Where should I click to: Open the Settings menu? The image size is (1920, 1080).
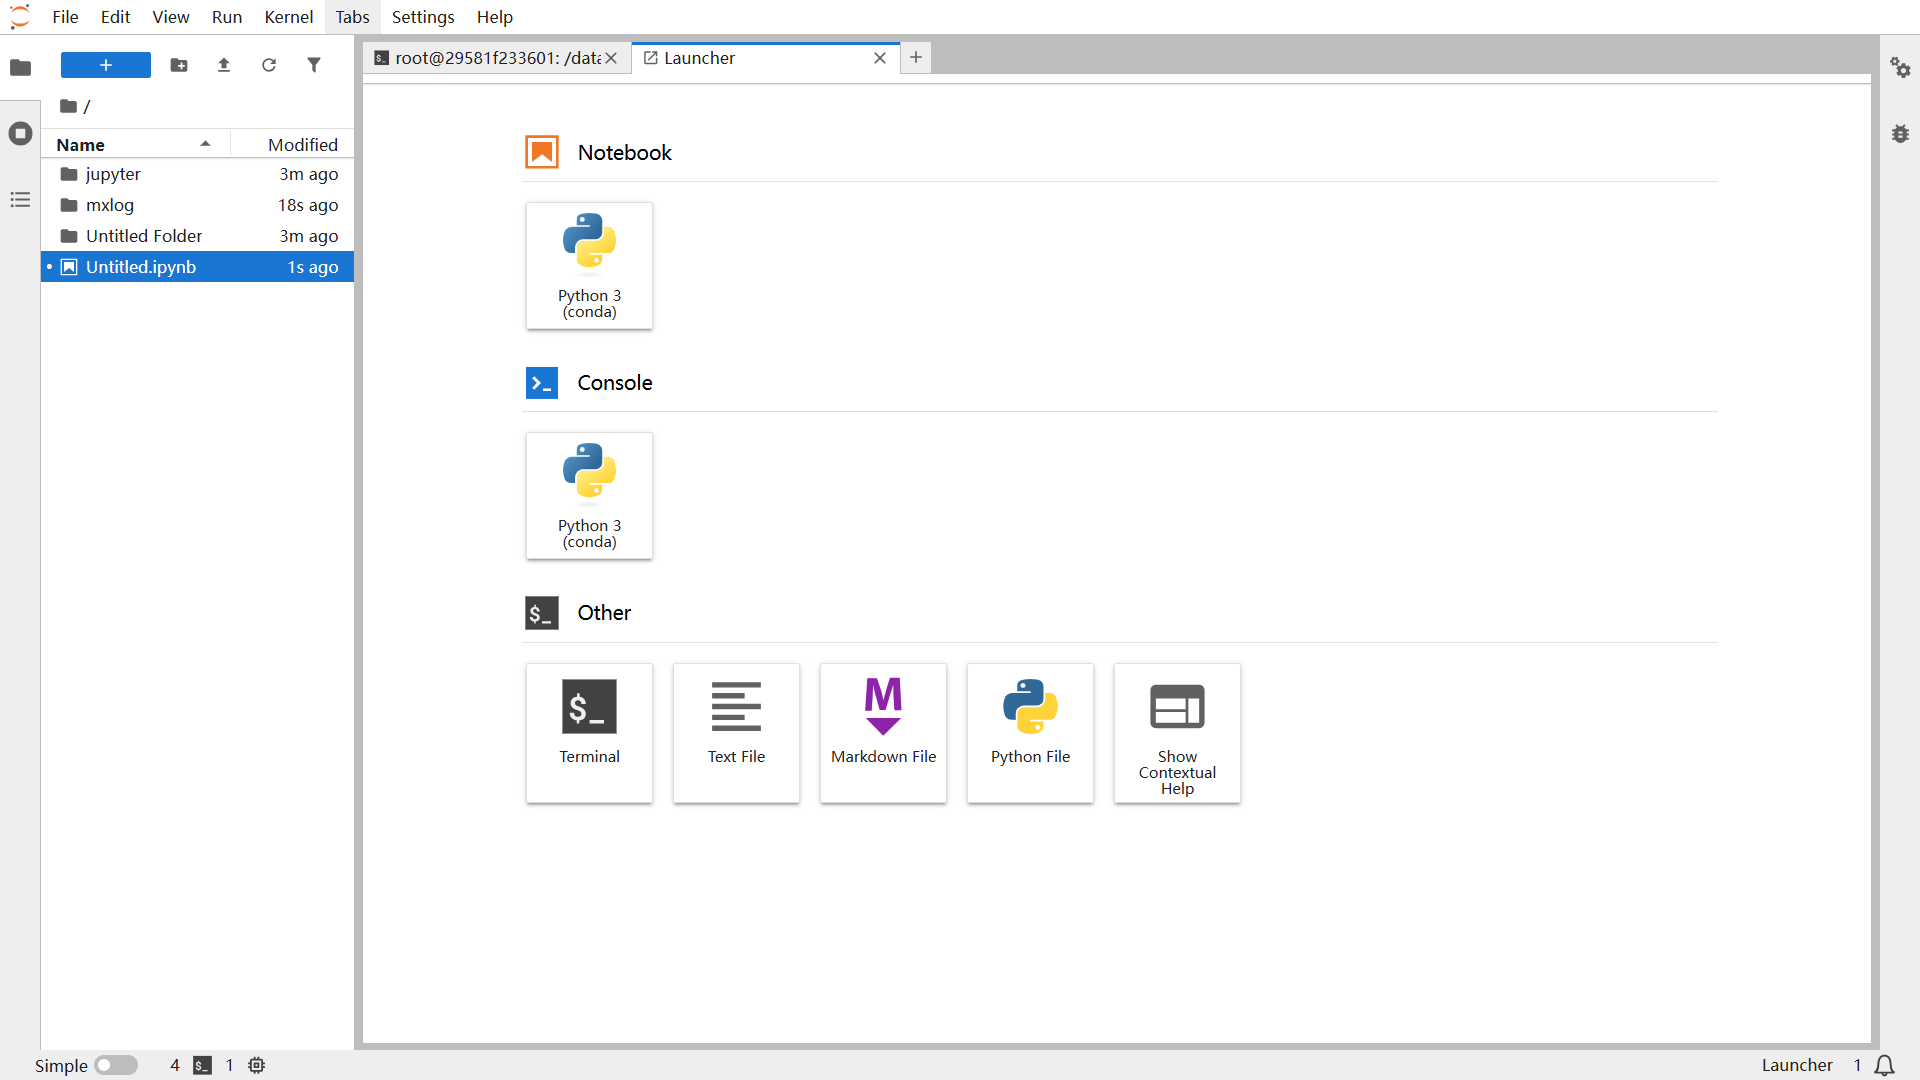click(423, 17)
